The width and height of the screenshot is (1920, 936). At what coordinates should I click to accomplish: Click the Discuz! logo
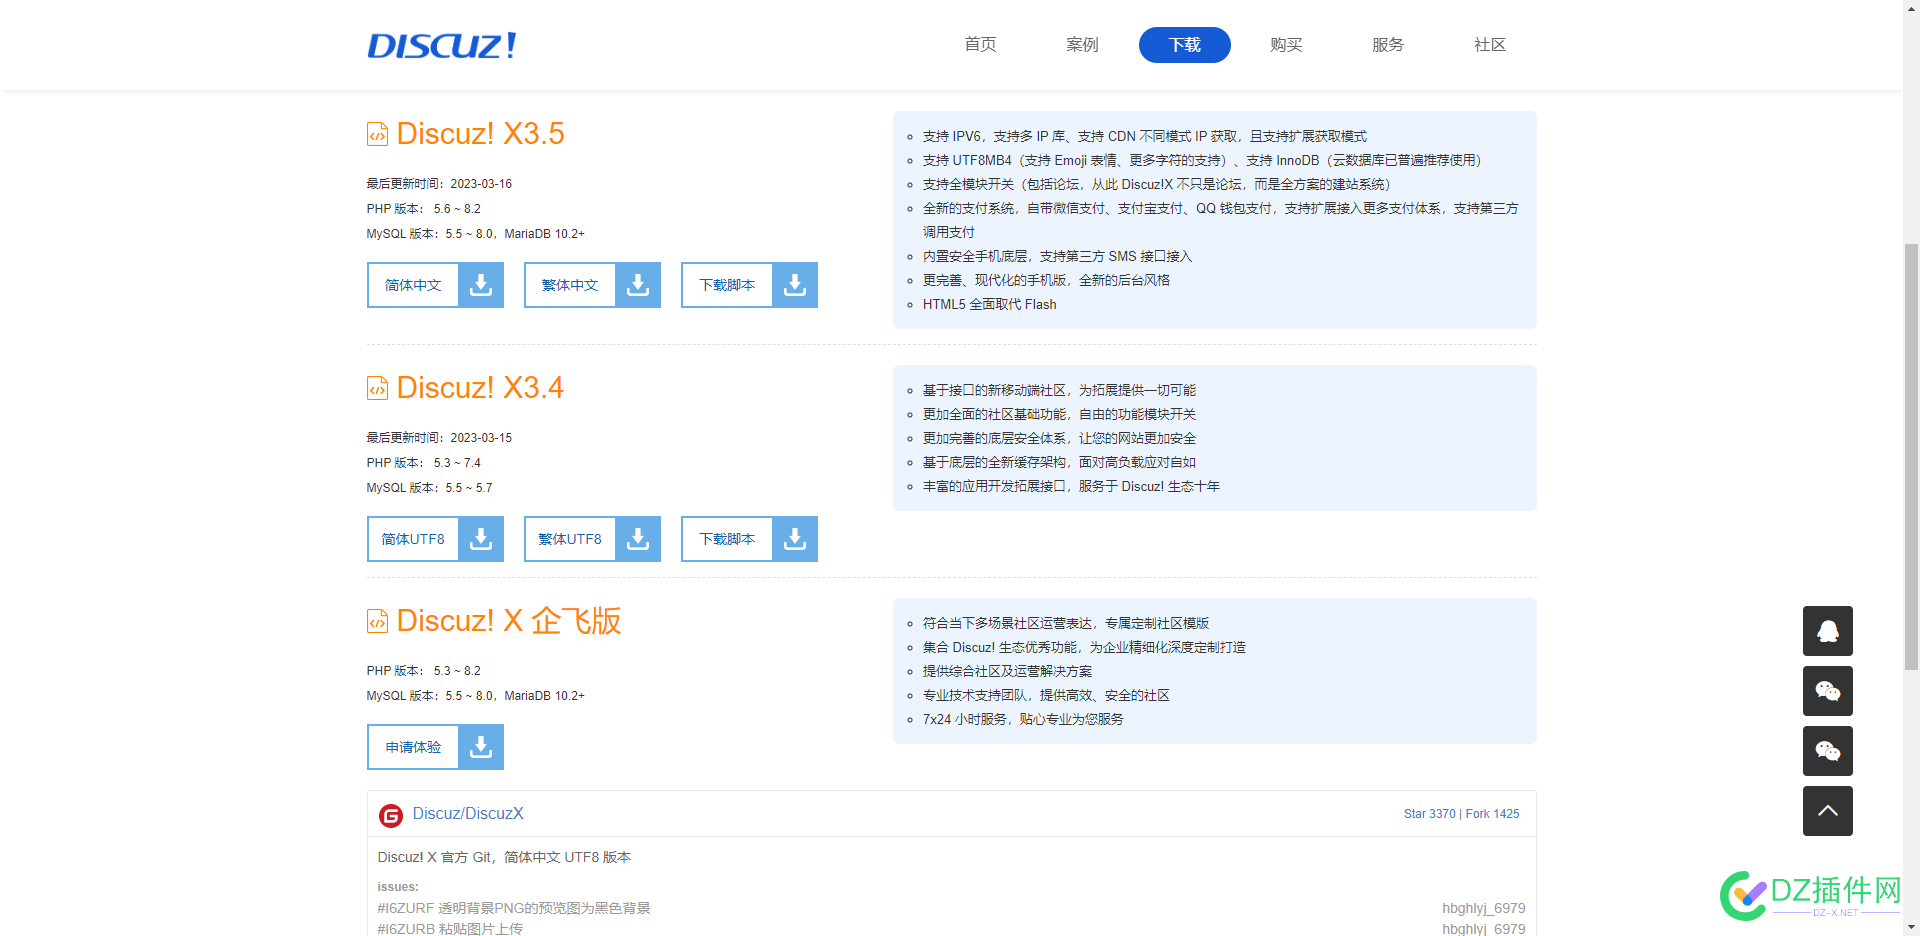click(442, 45)
